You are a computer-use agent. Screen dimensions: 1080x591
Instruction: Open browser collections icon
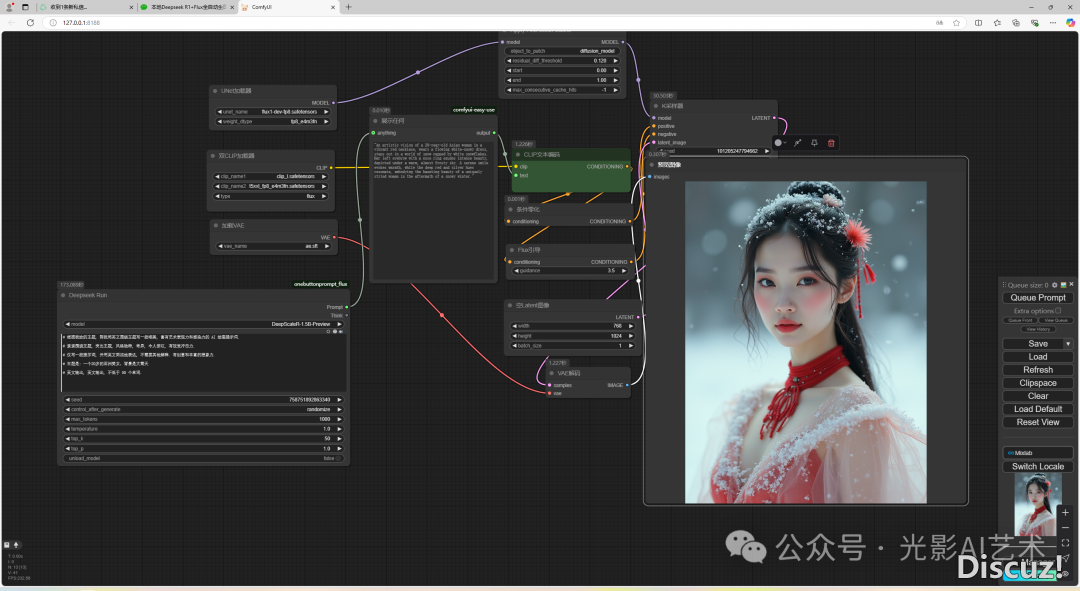coord(1015,23)
